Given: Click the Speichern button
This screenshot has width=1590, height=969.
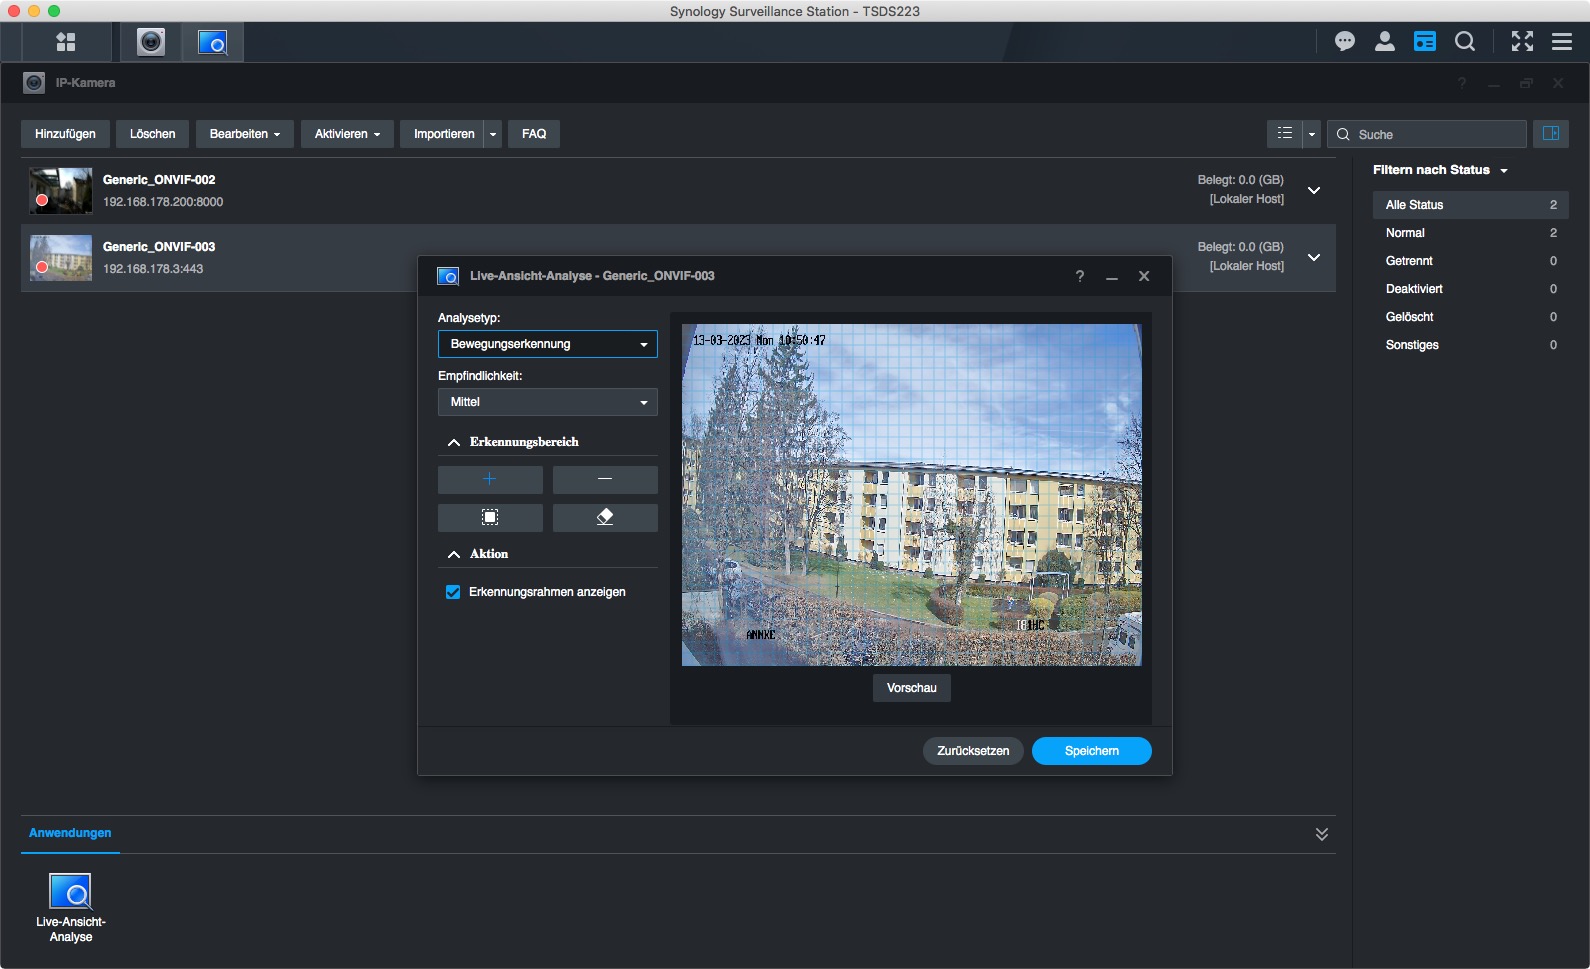Looking at the screenshot, I should point(1091,751).
